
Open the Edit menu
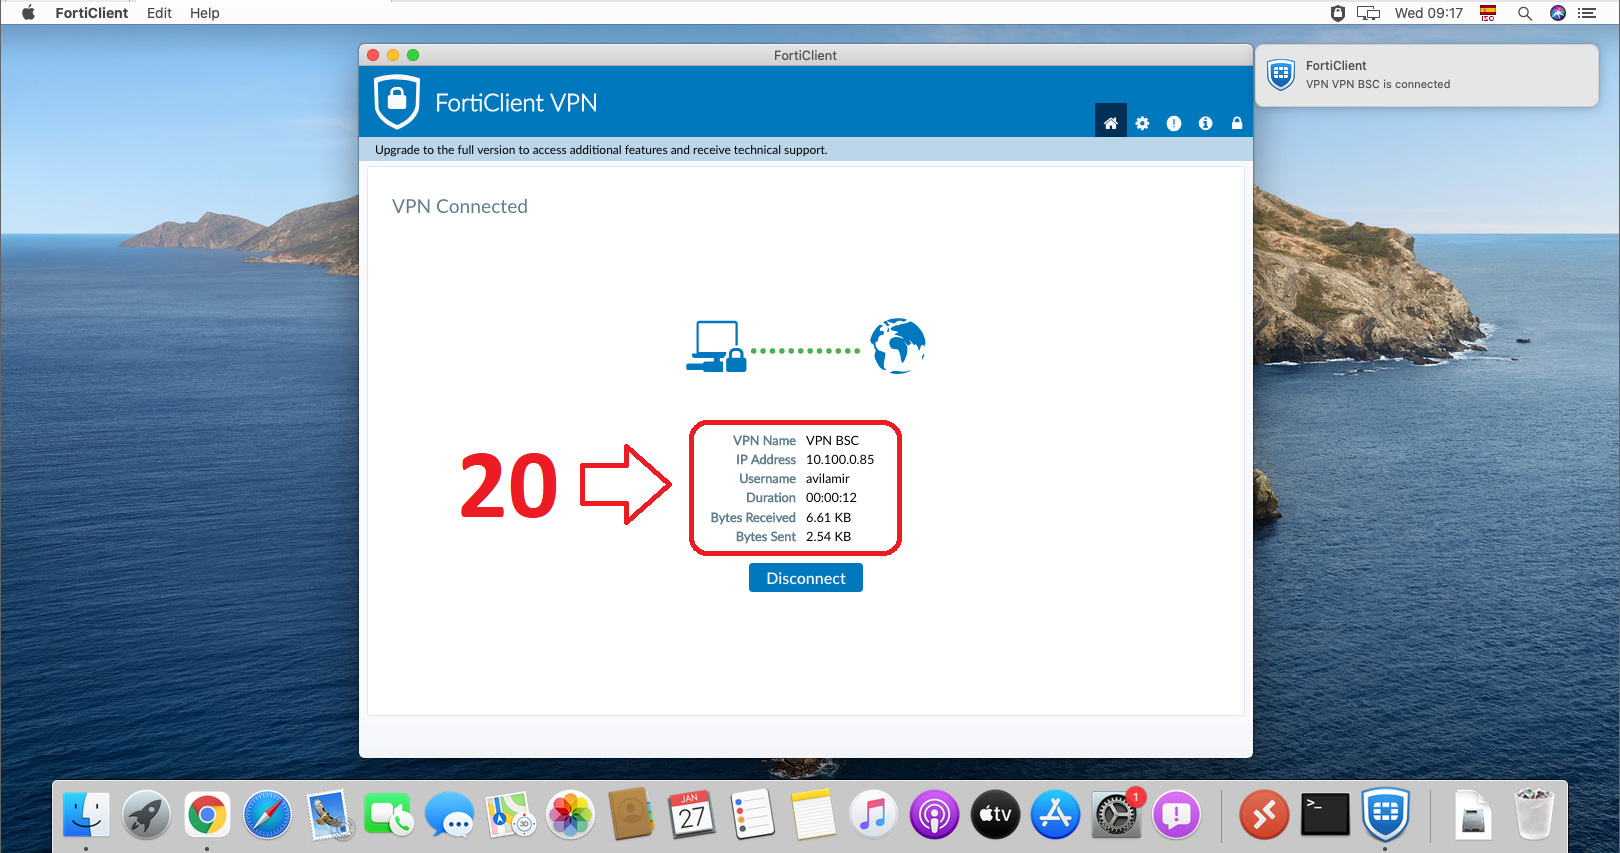pyautogui.click(x=159, y=13)
